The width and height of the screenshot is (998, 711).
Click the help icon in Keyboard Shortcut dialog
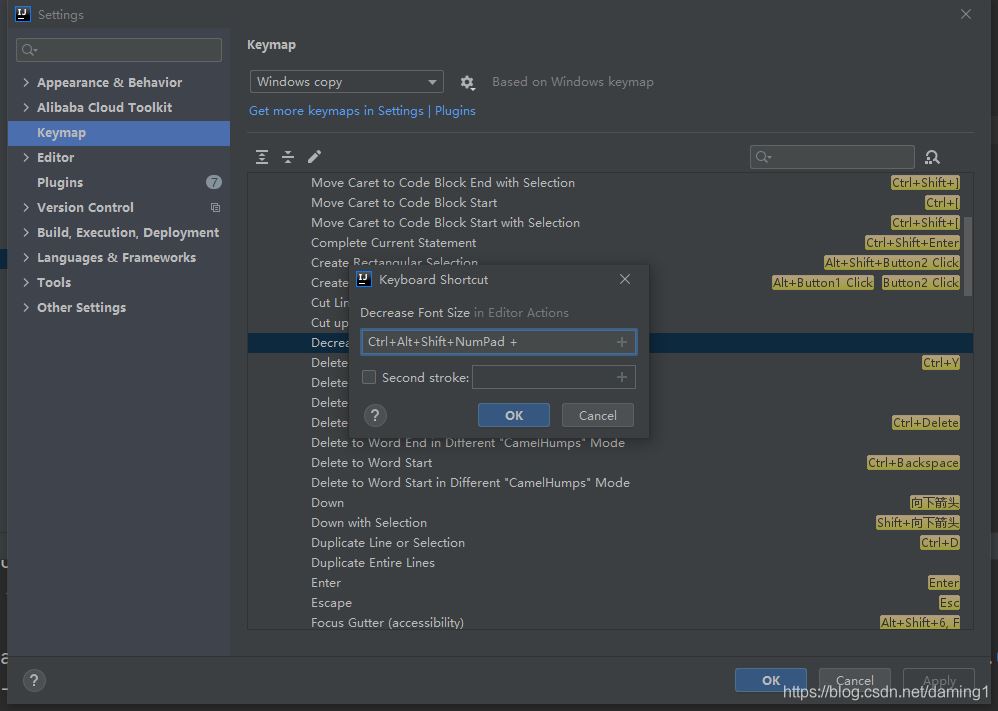coord(374,415)
